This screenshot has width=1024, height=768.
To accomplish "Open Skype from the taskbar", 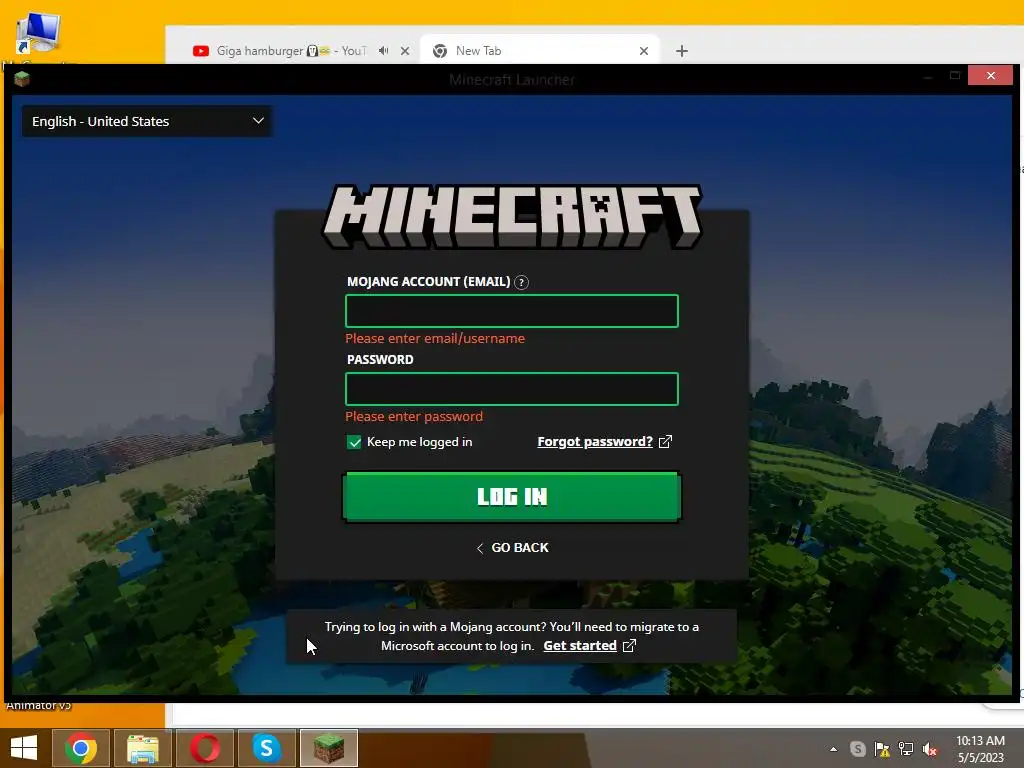I will [x=266, y=748].
